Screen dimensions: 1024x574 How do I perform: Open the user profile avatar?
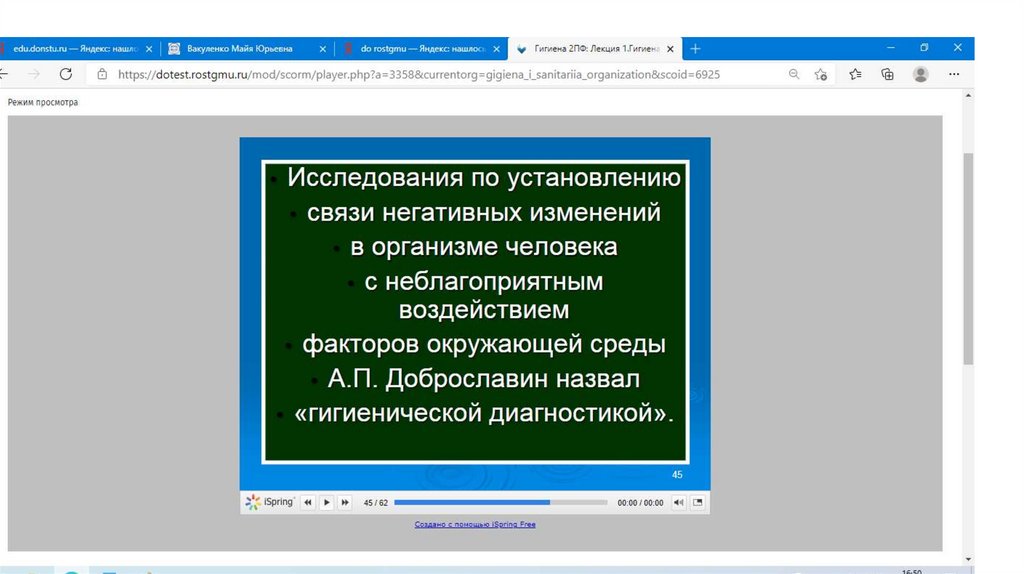921,74
